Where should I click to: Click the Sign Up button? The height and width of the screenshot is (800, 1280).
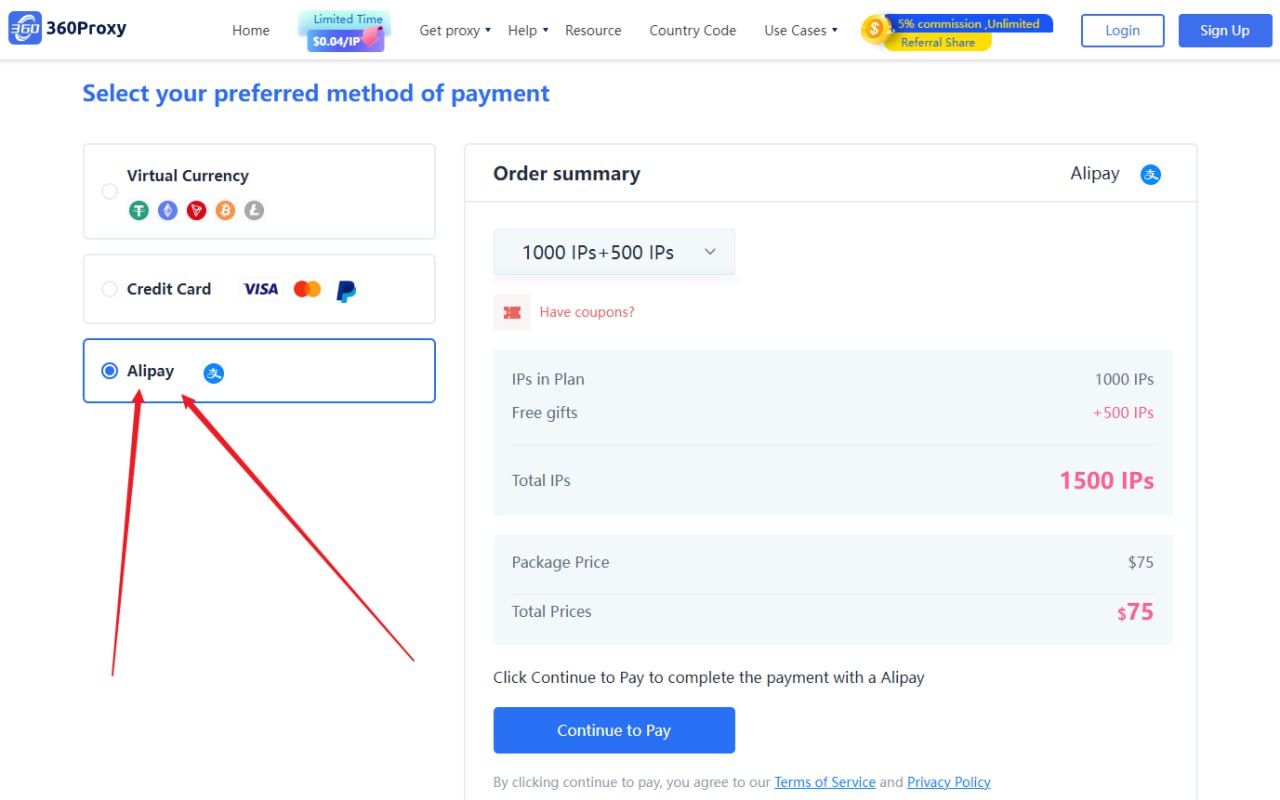click(1224, 31)
